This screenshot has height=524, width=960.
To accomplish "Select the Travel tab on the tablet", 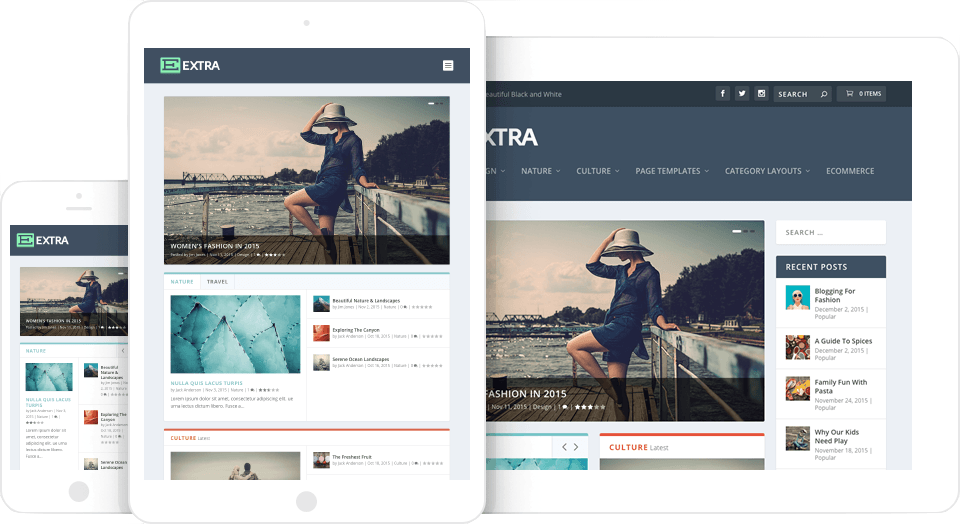I will point(217,282).
